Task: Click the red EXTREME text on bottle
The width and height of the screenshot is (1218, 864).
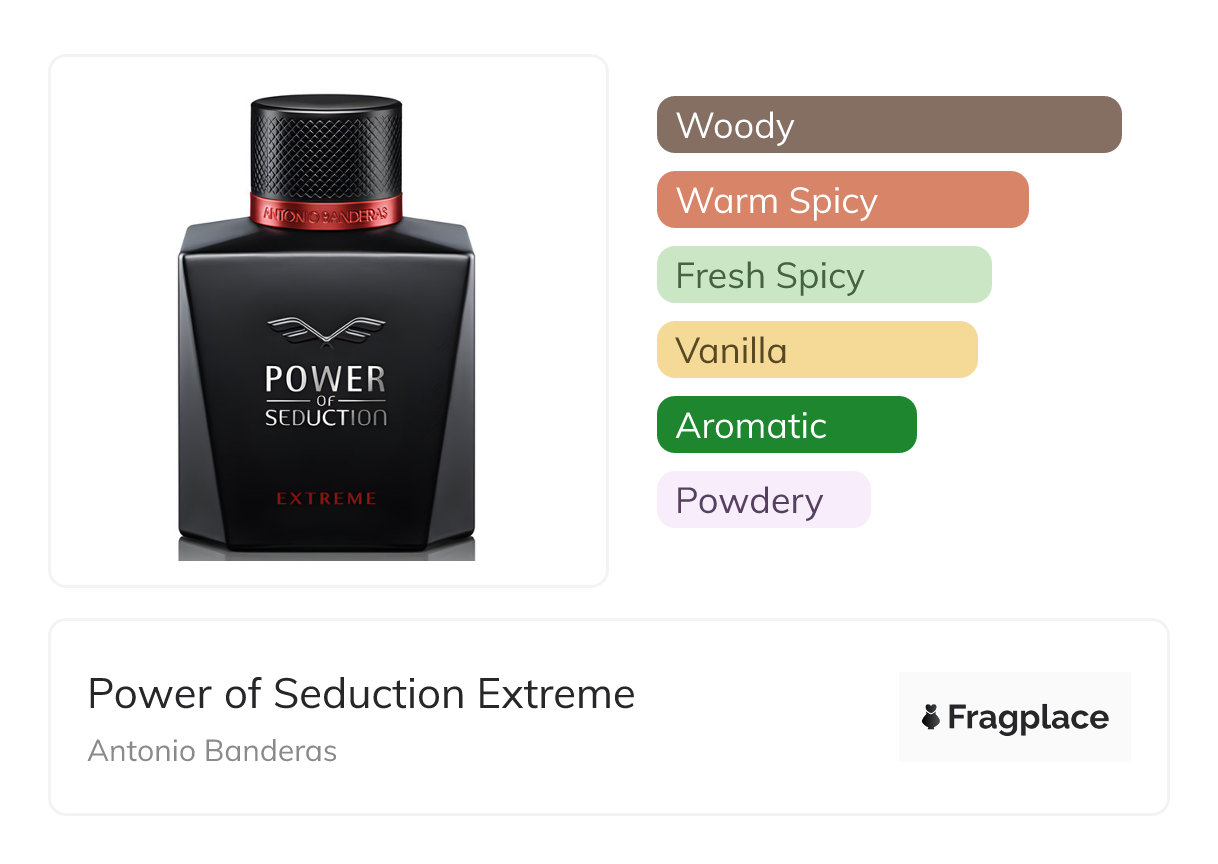Action: [326, 498]
